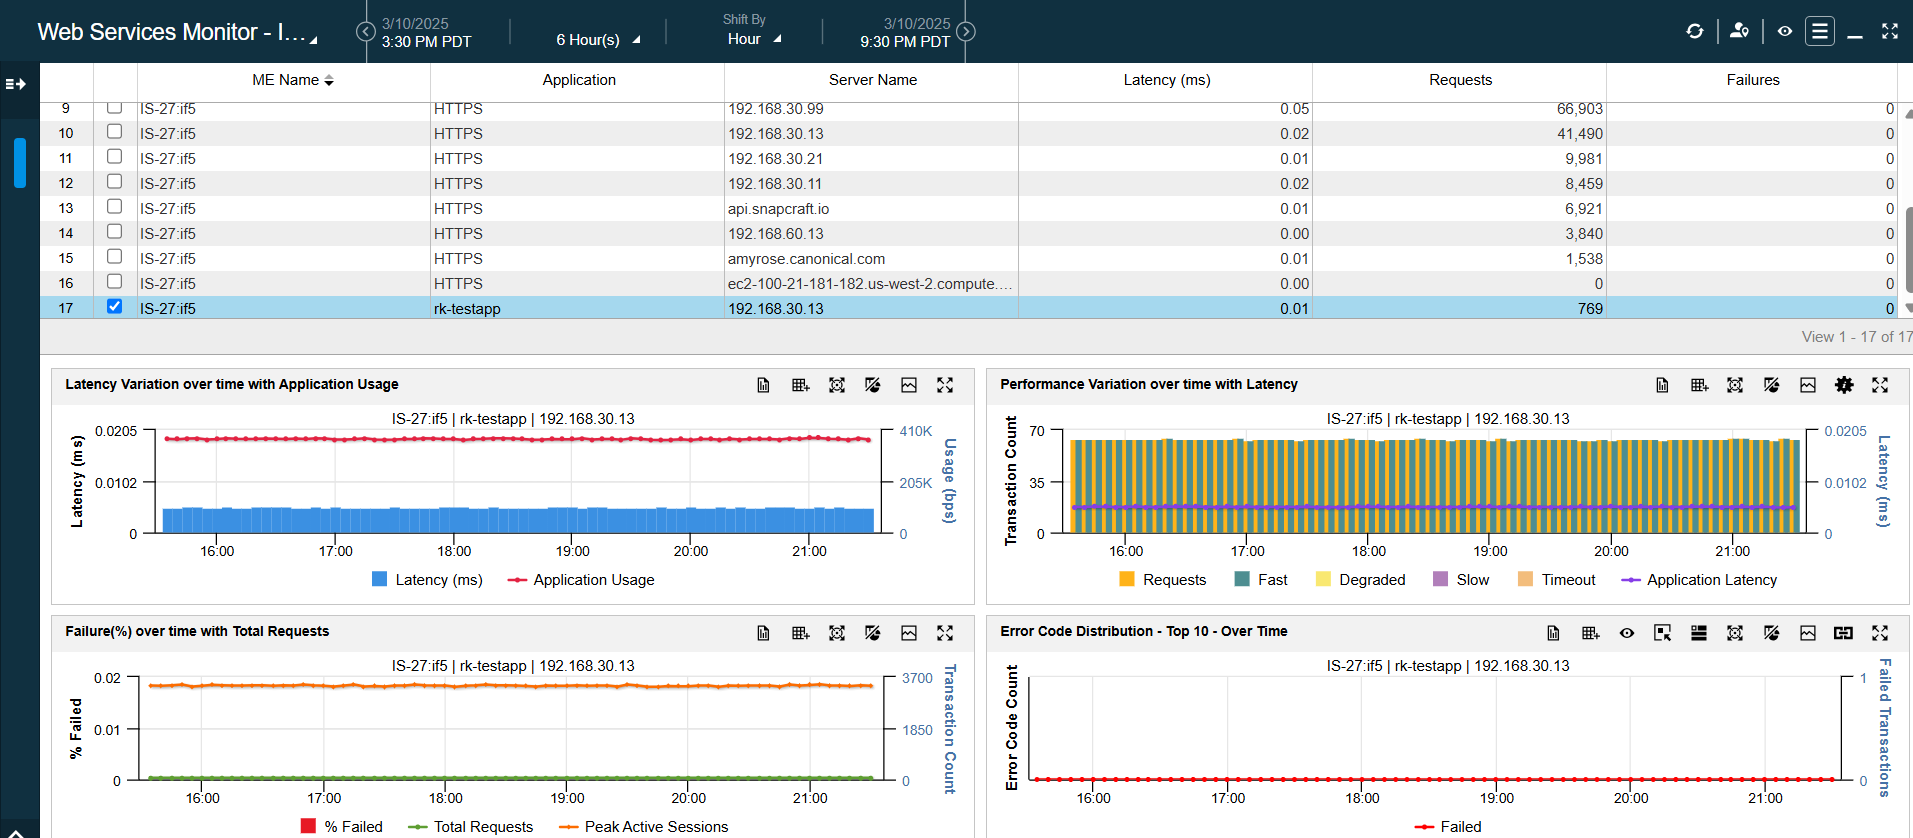Open the user location icon in header
1913x838 pixels.
point(1739,31)
